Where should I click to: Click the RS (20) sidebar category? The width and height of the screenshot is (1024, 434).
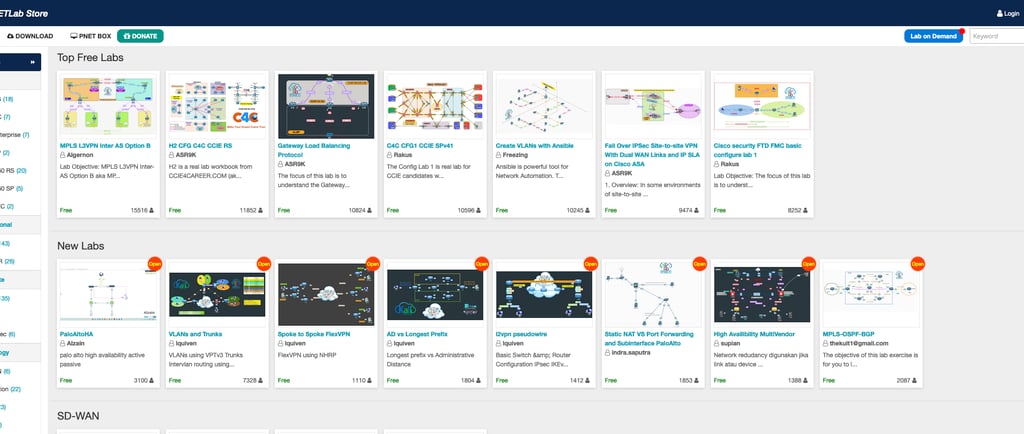coord(13,171)
